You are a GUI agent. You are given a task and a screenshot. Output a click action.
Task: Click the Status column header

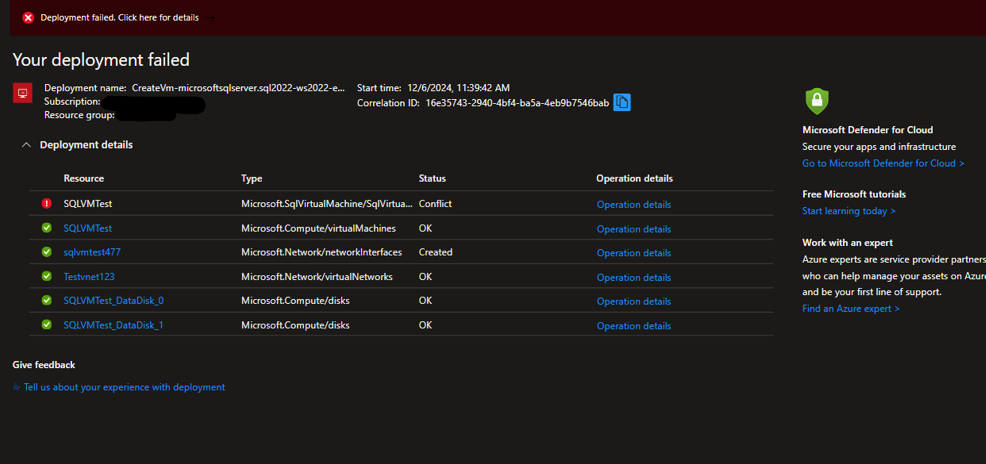click(432, 179)
